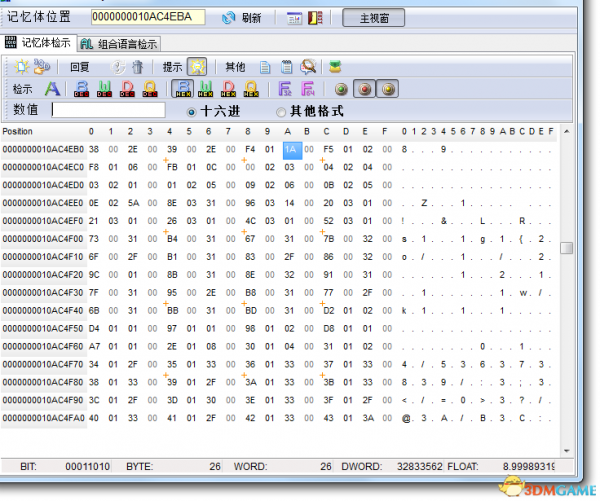Viewport: 600px width, 501px height.
Task: Click the 记忆体位置 address input field
Action: point(148,17)
